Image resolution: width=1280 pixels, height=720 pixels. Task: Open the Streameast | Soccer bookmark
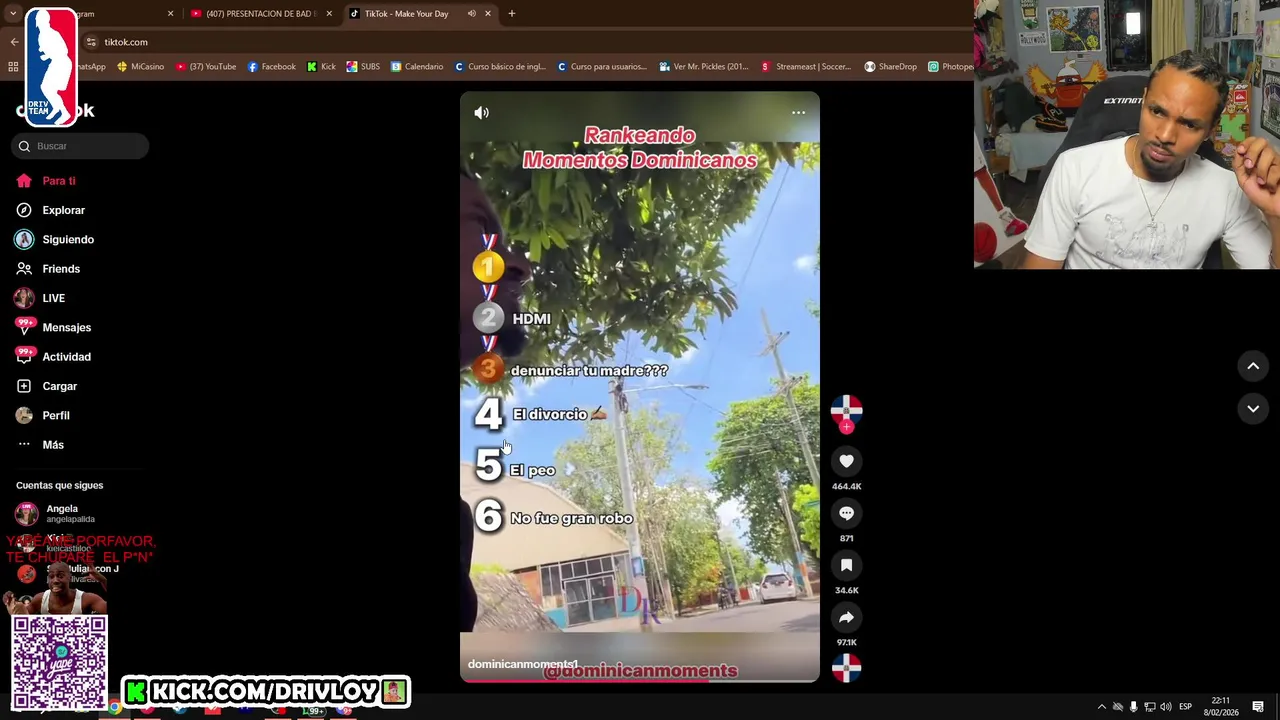806,67
